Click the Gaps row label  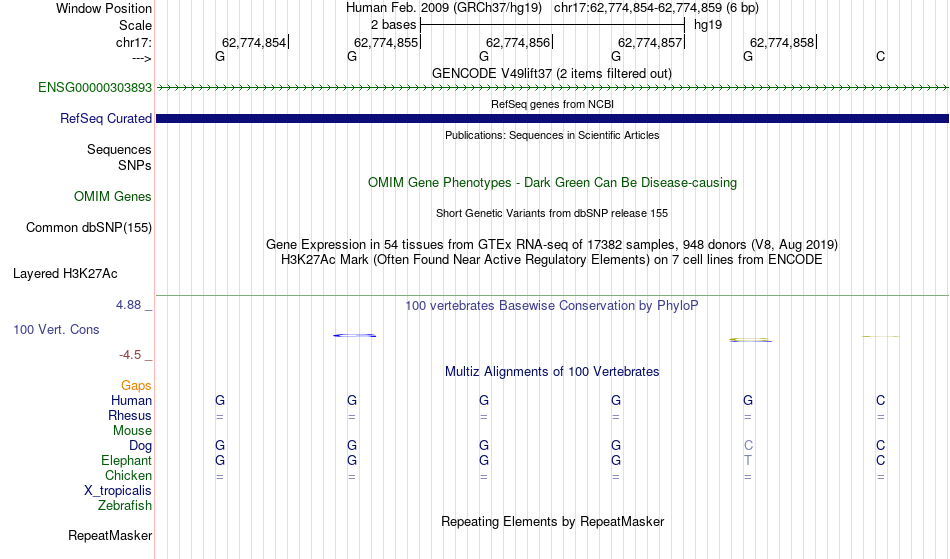(136, 385)
